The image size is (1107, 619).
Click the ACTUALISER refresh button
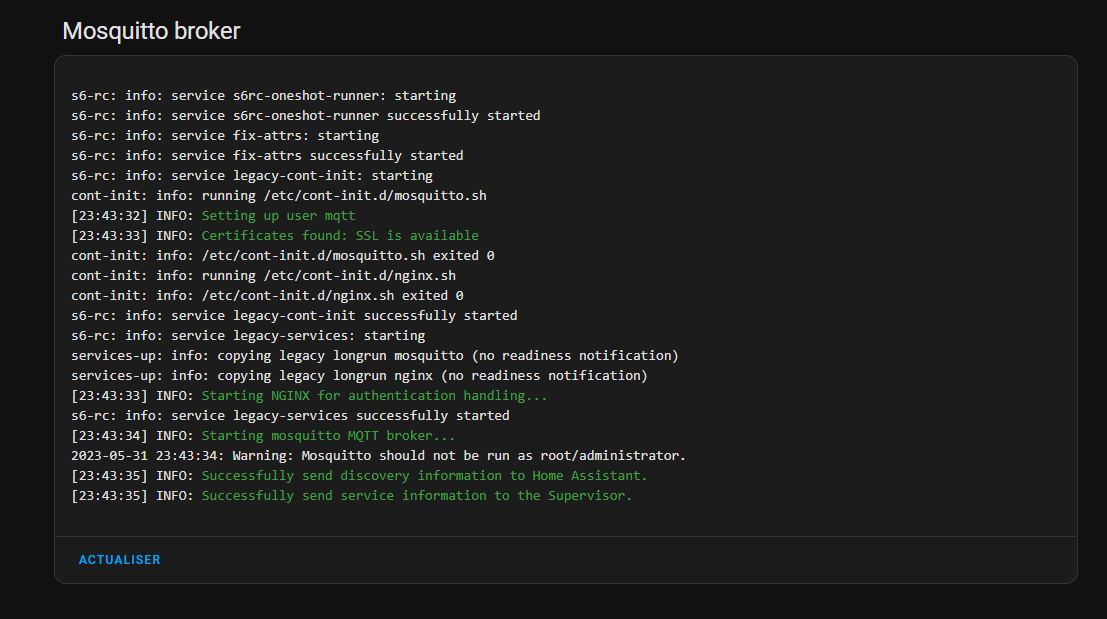119,560
